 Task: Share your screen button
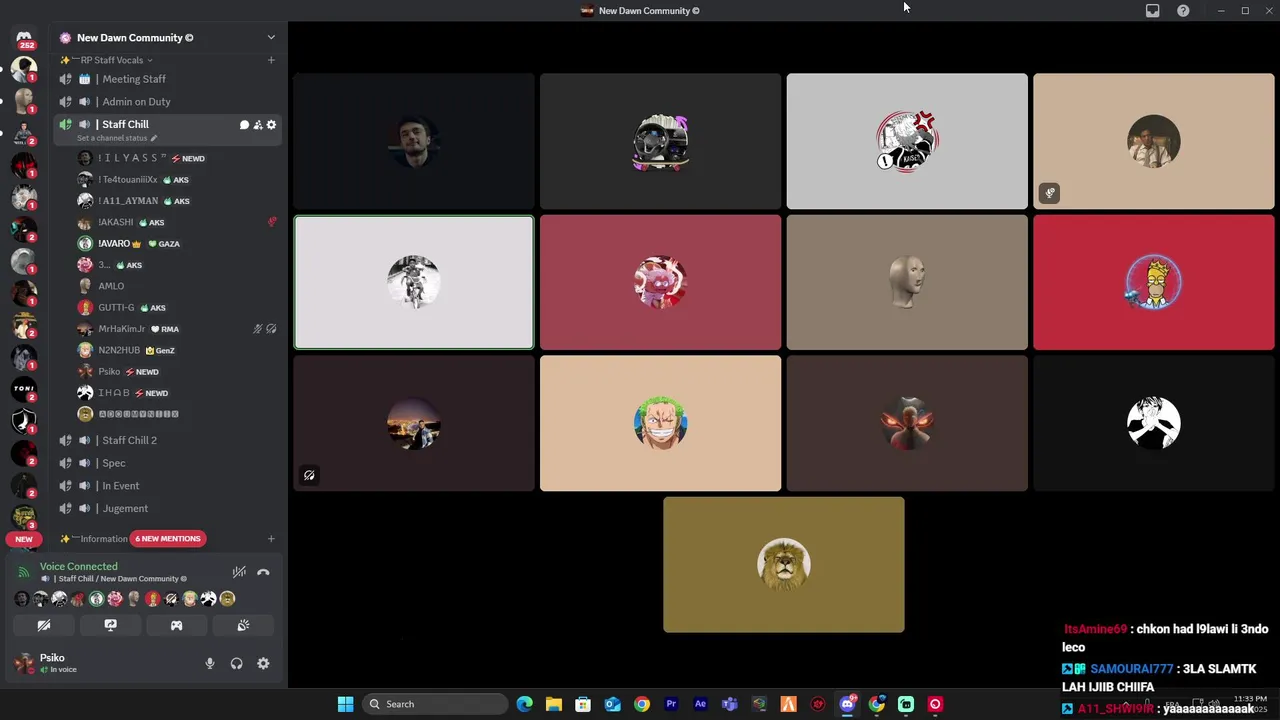pyautogui.click(x=110, y=625)
